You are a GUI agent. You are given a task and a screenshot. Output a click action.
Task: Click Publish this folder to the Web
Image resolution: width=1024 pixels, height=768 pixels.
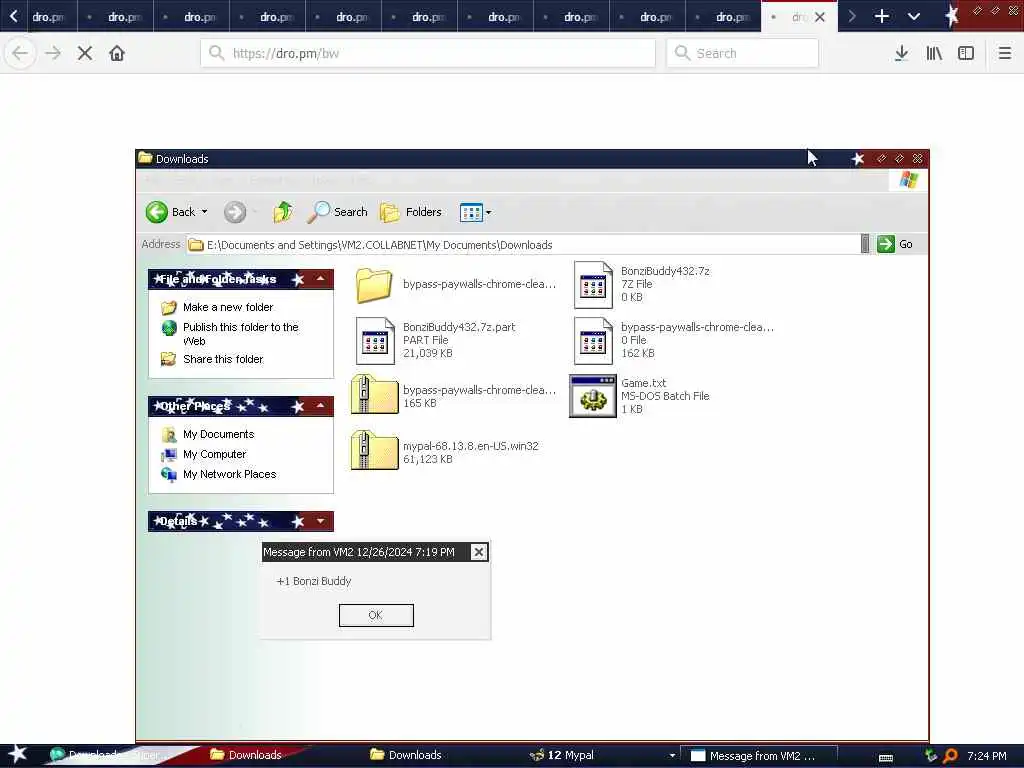pos(240,334)
